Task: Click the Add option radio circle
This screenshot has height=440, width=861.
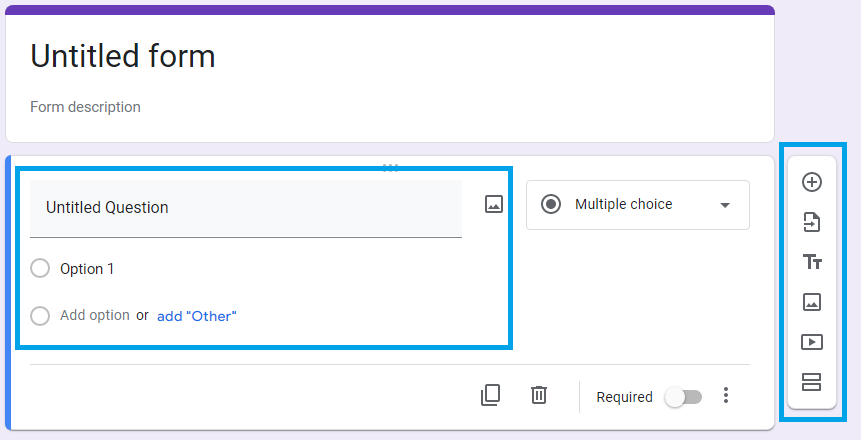Action: click(x=40, y=316)
